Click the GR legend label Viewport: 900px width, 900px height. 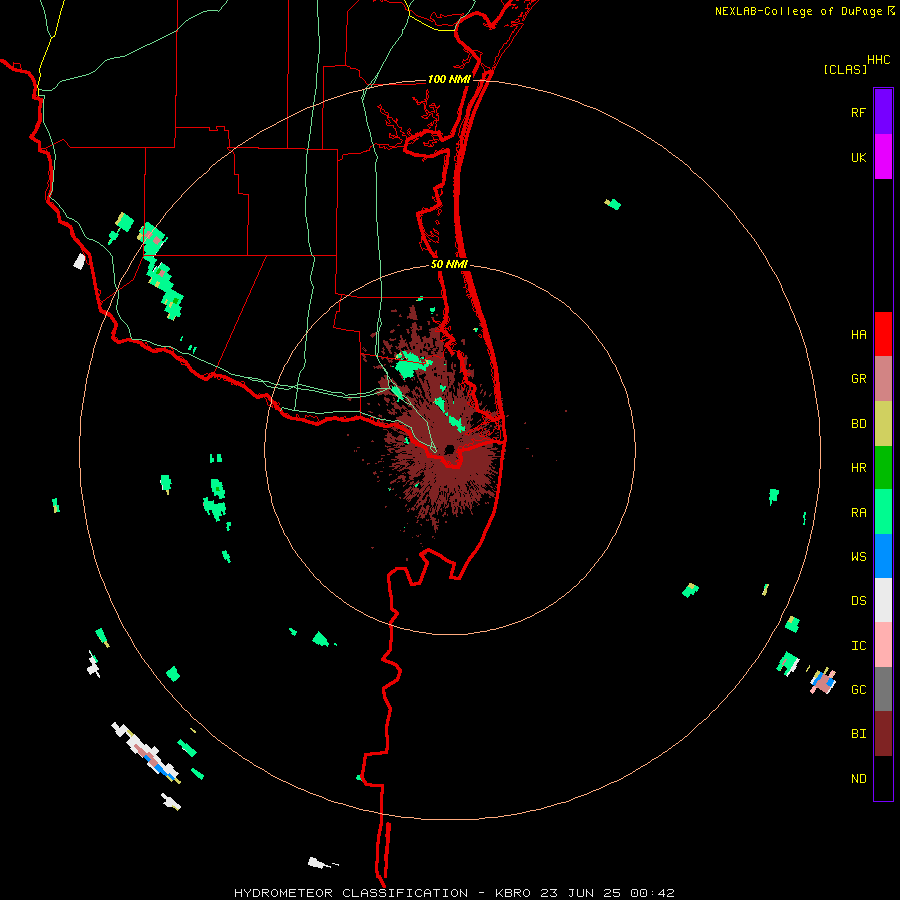click(858, 379)
